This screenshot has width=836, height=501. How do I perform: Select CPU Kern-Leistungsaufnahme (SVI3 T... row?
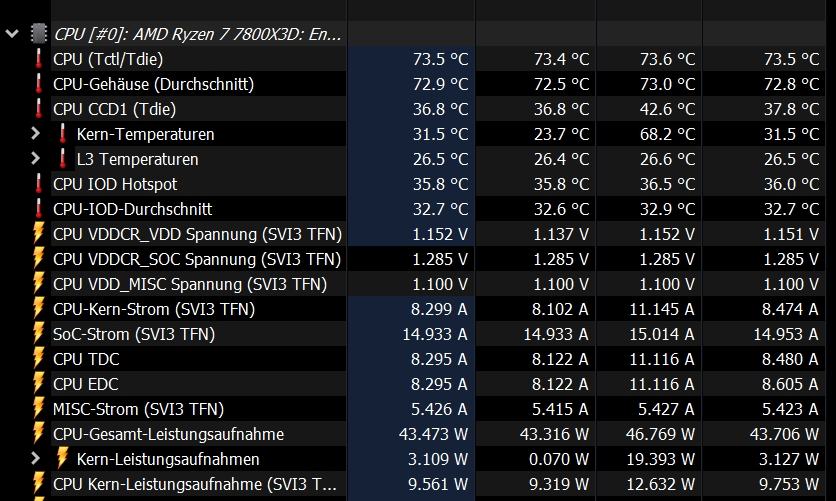195,484
